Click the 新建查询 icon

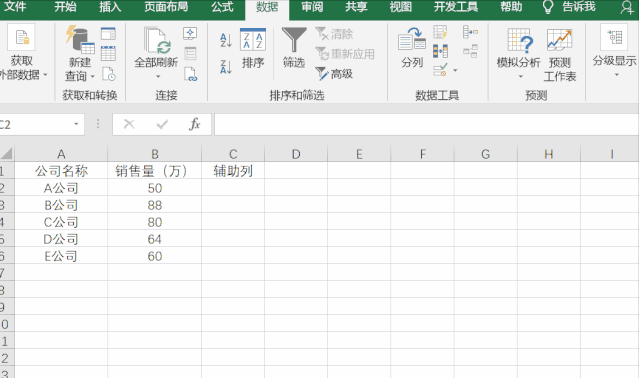pyautogui.click(x=80, y=40)
